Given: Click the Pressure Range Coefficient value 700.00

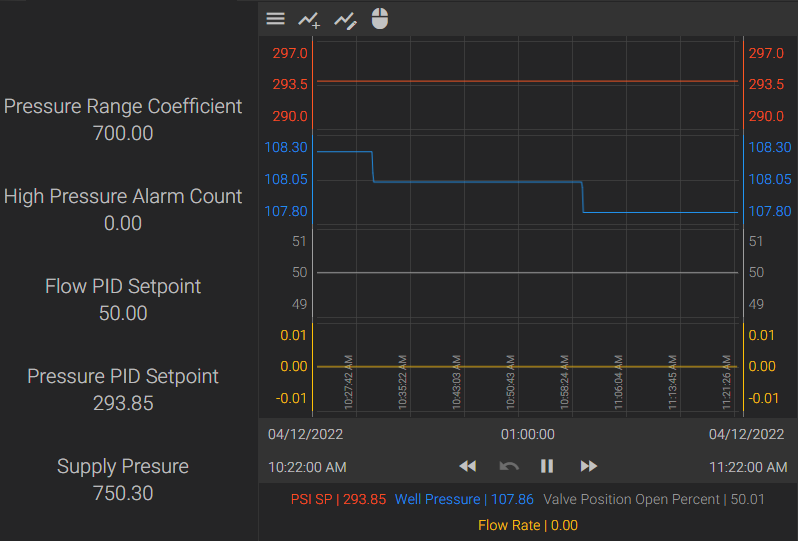Looking at the screenshot, I should click(x=123, y=133).
